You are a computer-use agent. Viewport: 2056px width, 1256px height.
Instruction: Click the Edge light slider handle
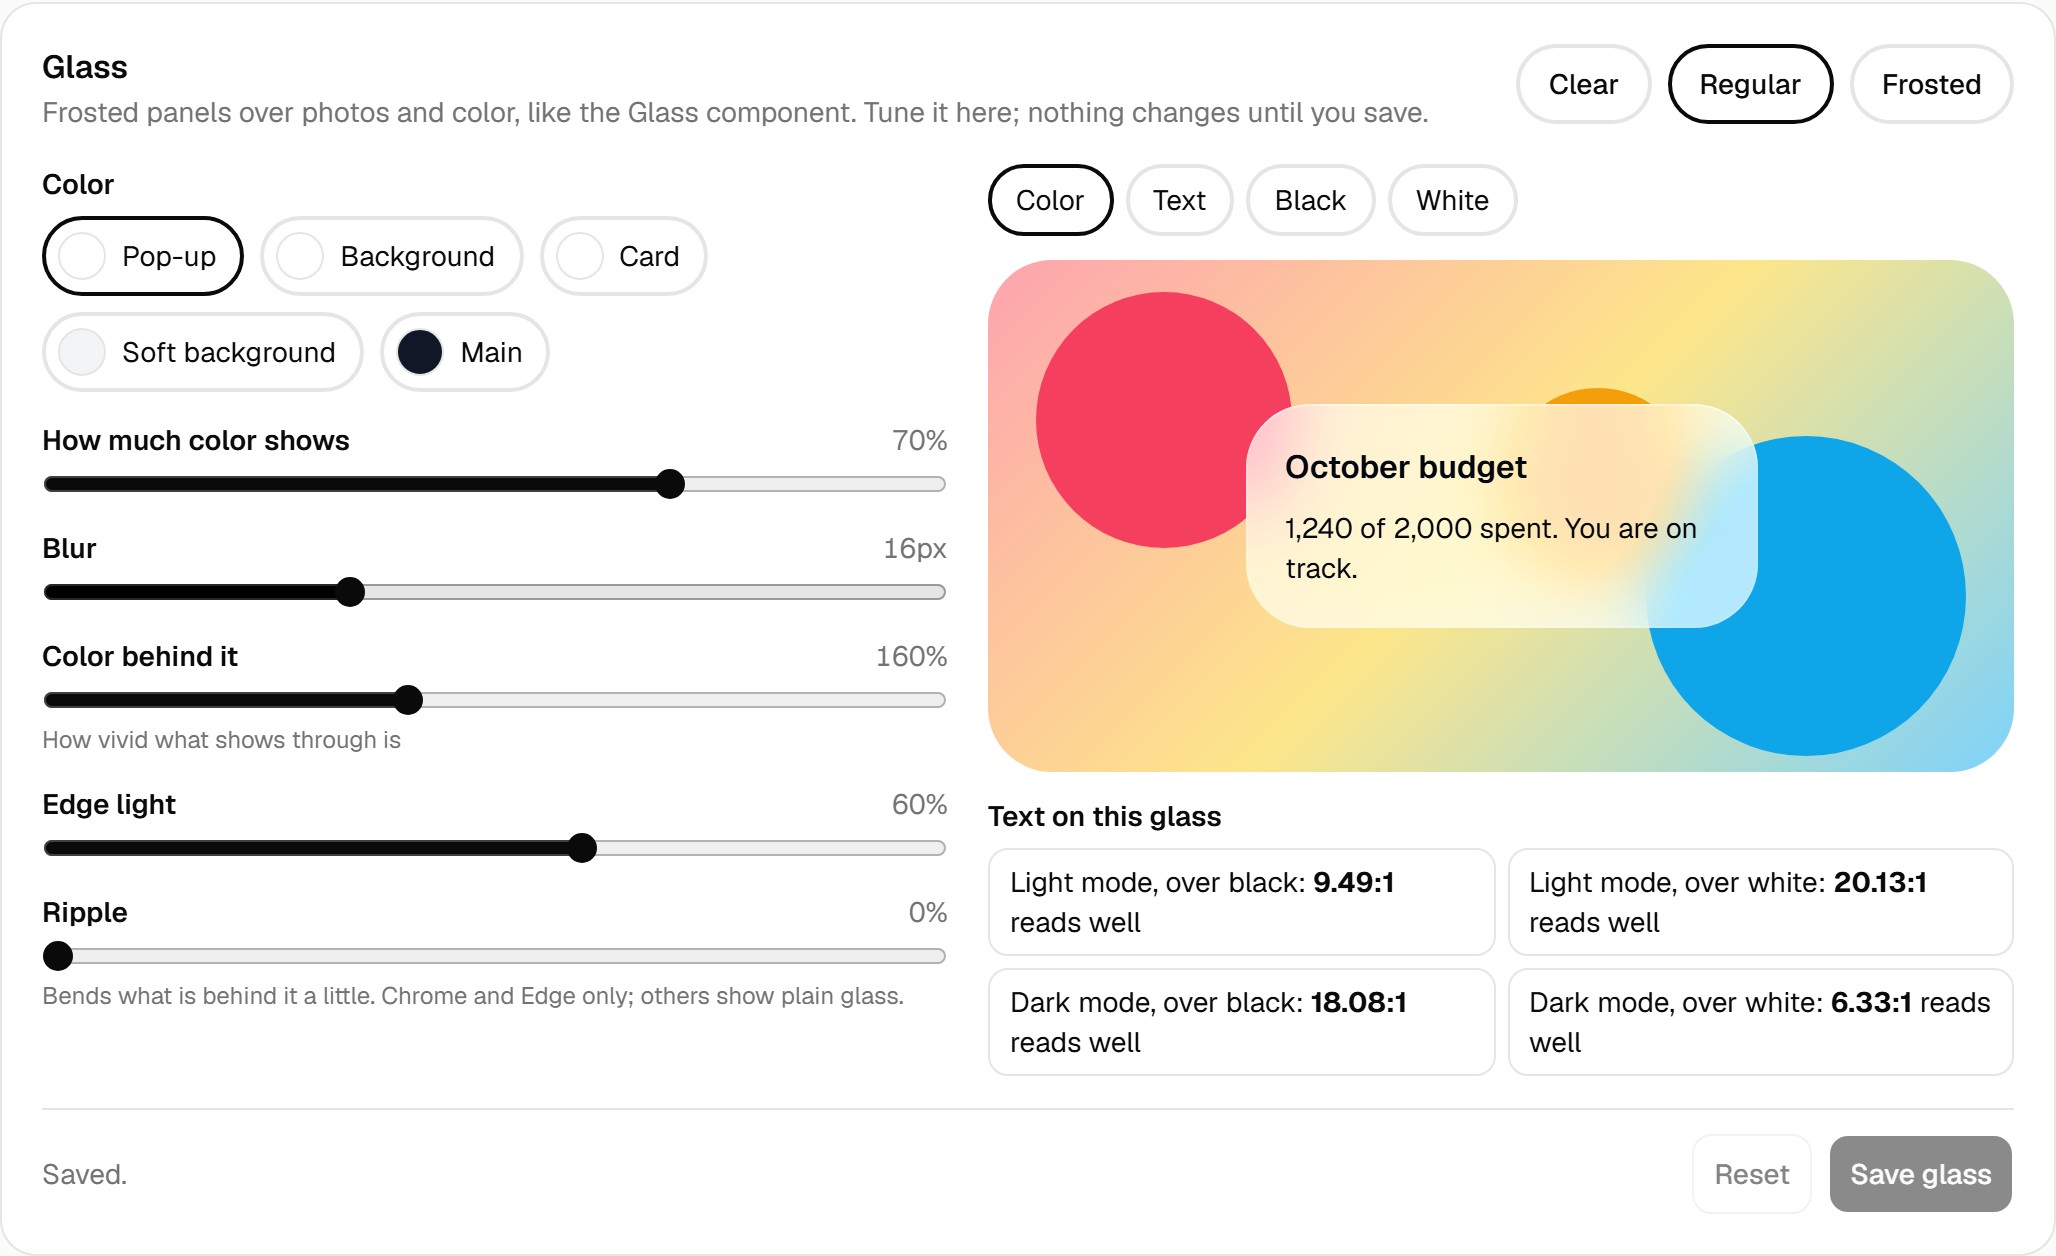click(582, 848)
